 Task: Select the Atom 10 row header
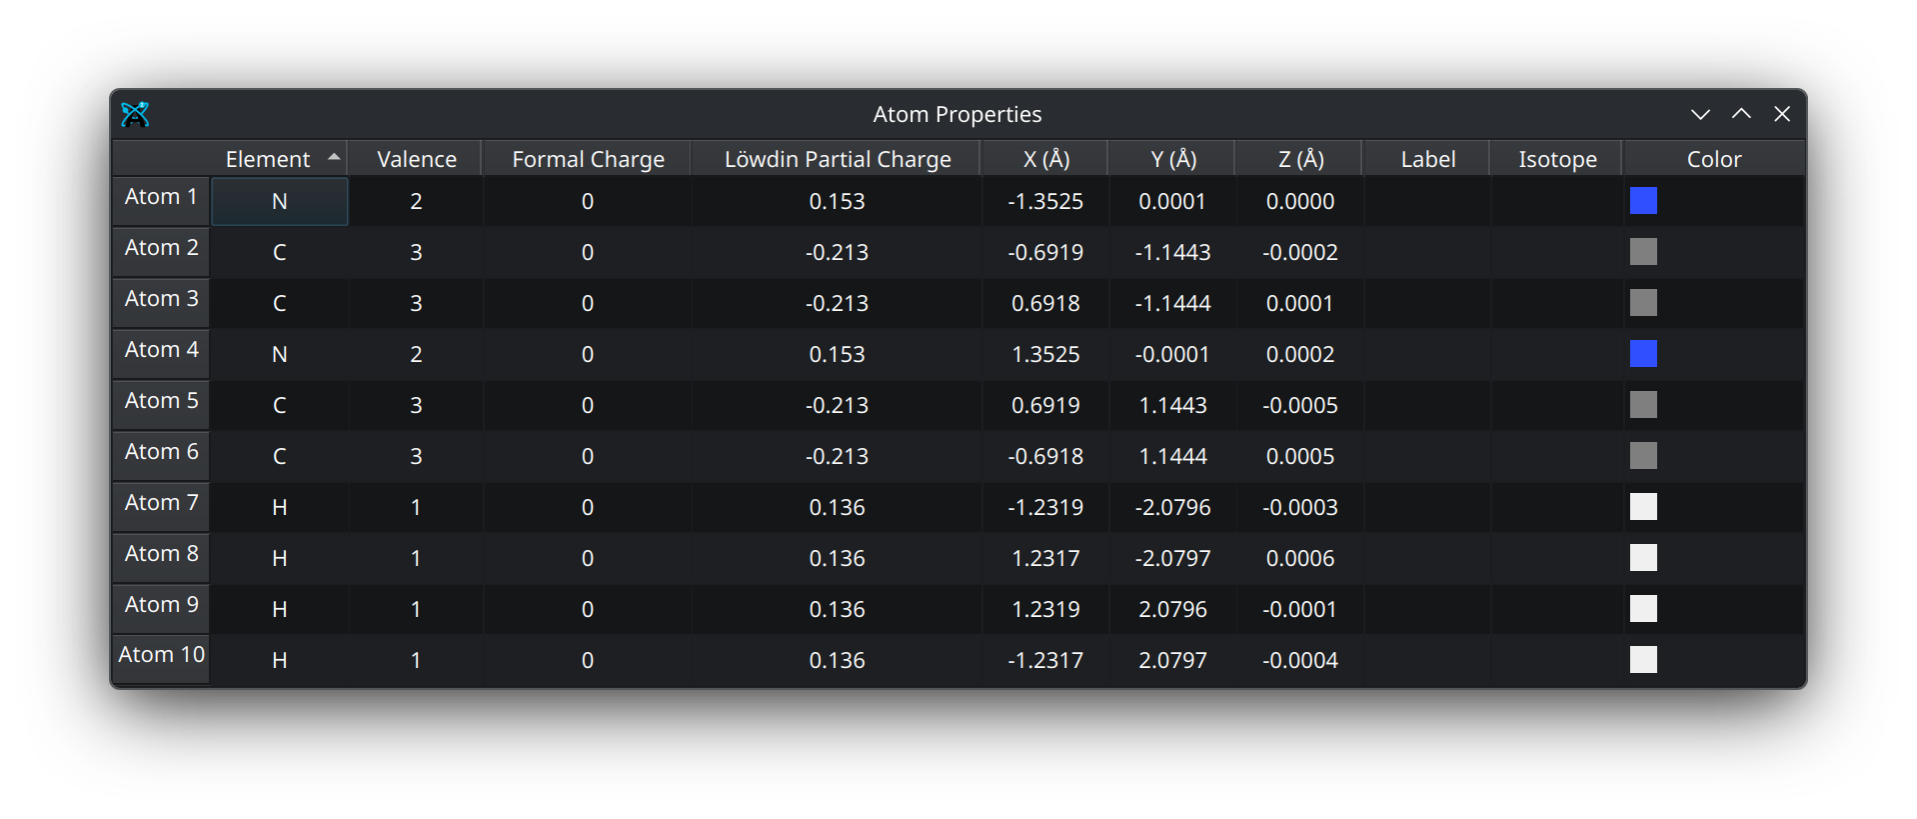click(x=161, y=659)
